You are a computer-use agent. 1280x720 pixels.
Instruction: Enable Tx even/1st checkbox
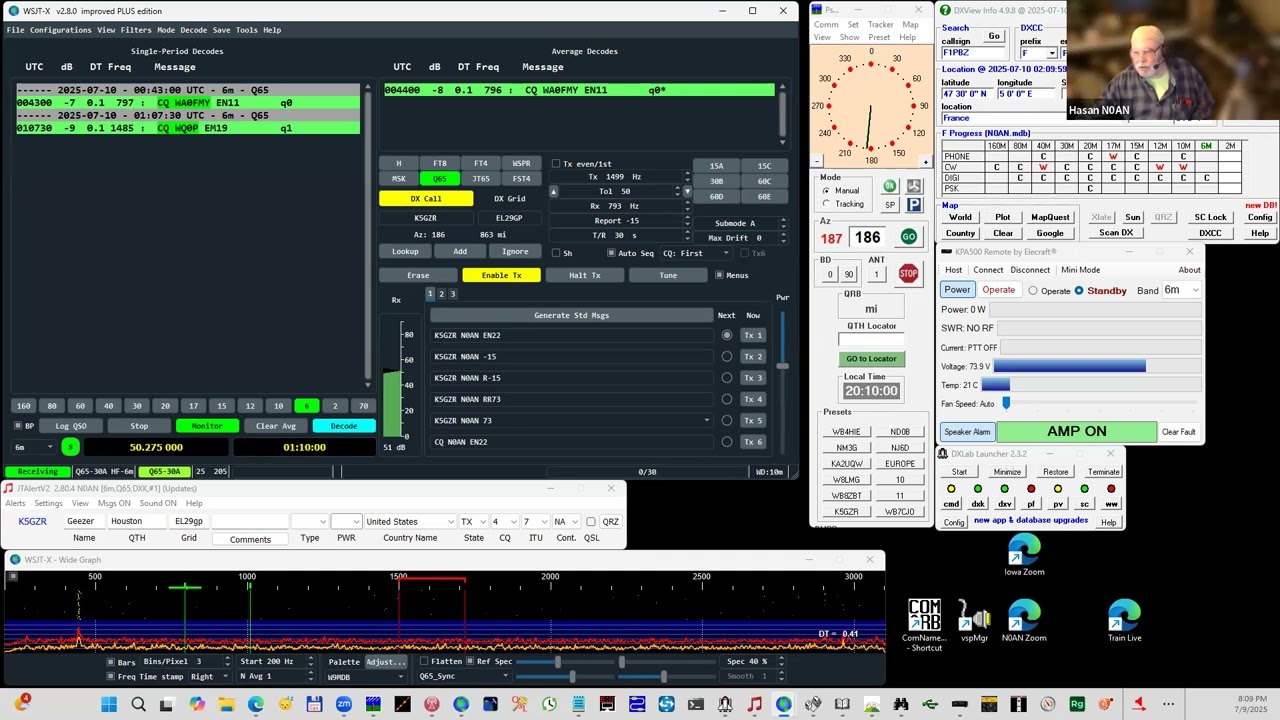(x=556, y=164)
